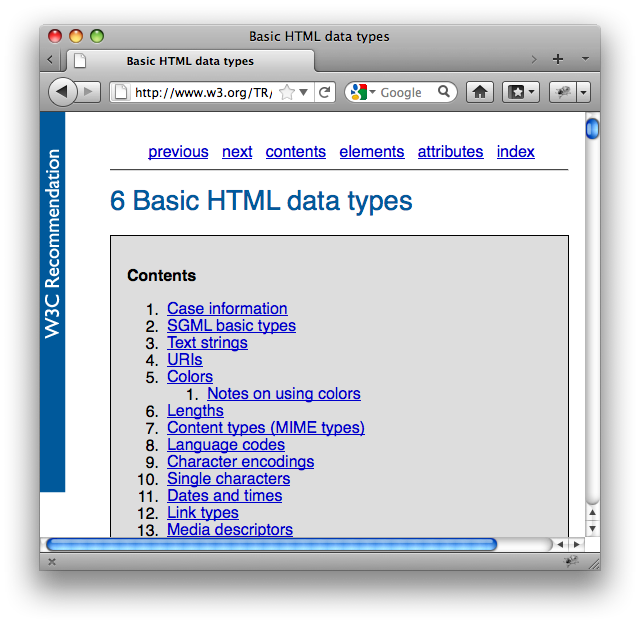The image size is (640, 625).
Task: Bookmark this page with the star icon
Action: click(x=287, y=92)
